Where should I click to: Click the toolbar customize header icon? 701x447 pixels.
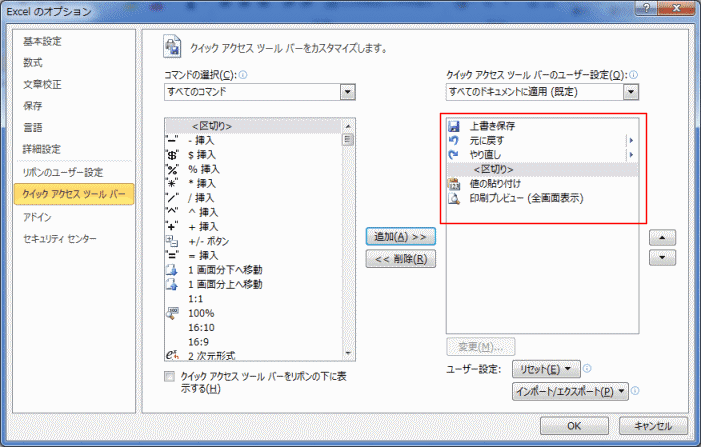pos(172,46)
